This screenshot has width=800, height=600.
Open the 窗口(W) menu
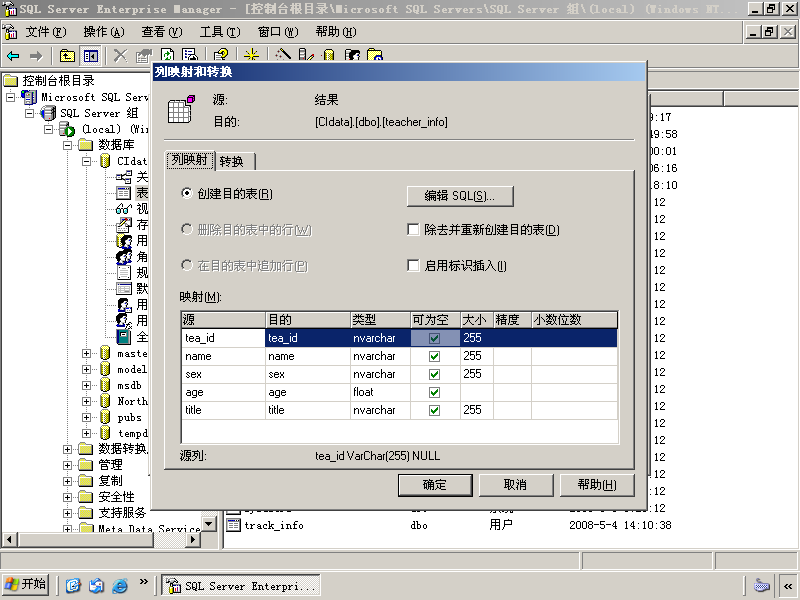point(278,32)
